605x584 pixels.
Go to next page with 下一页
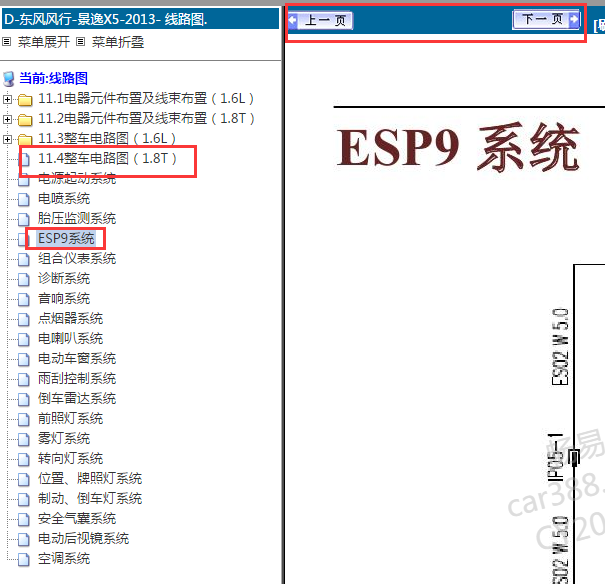point(546,19)
